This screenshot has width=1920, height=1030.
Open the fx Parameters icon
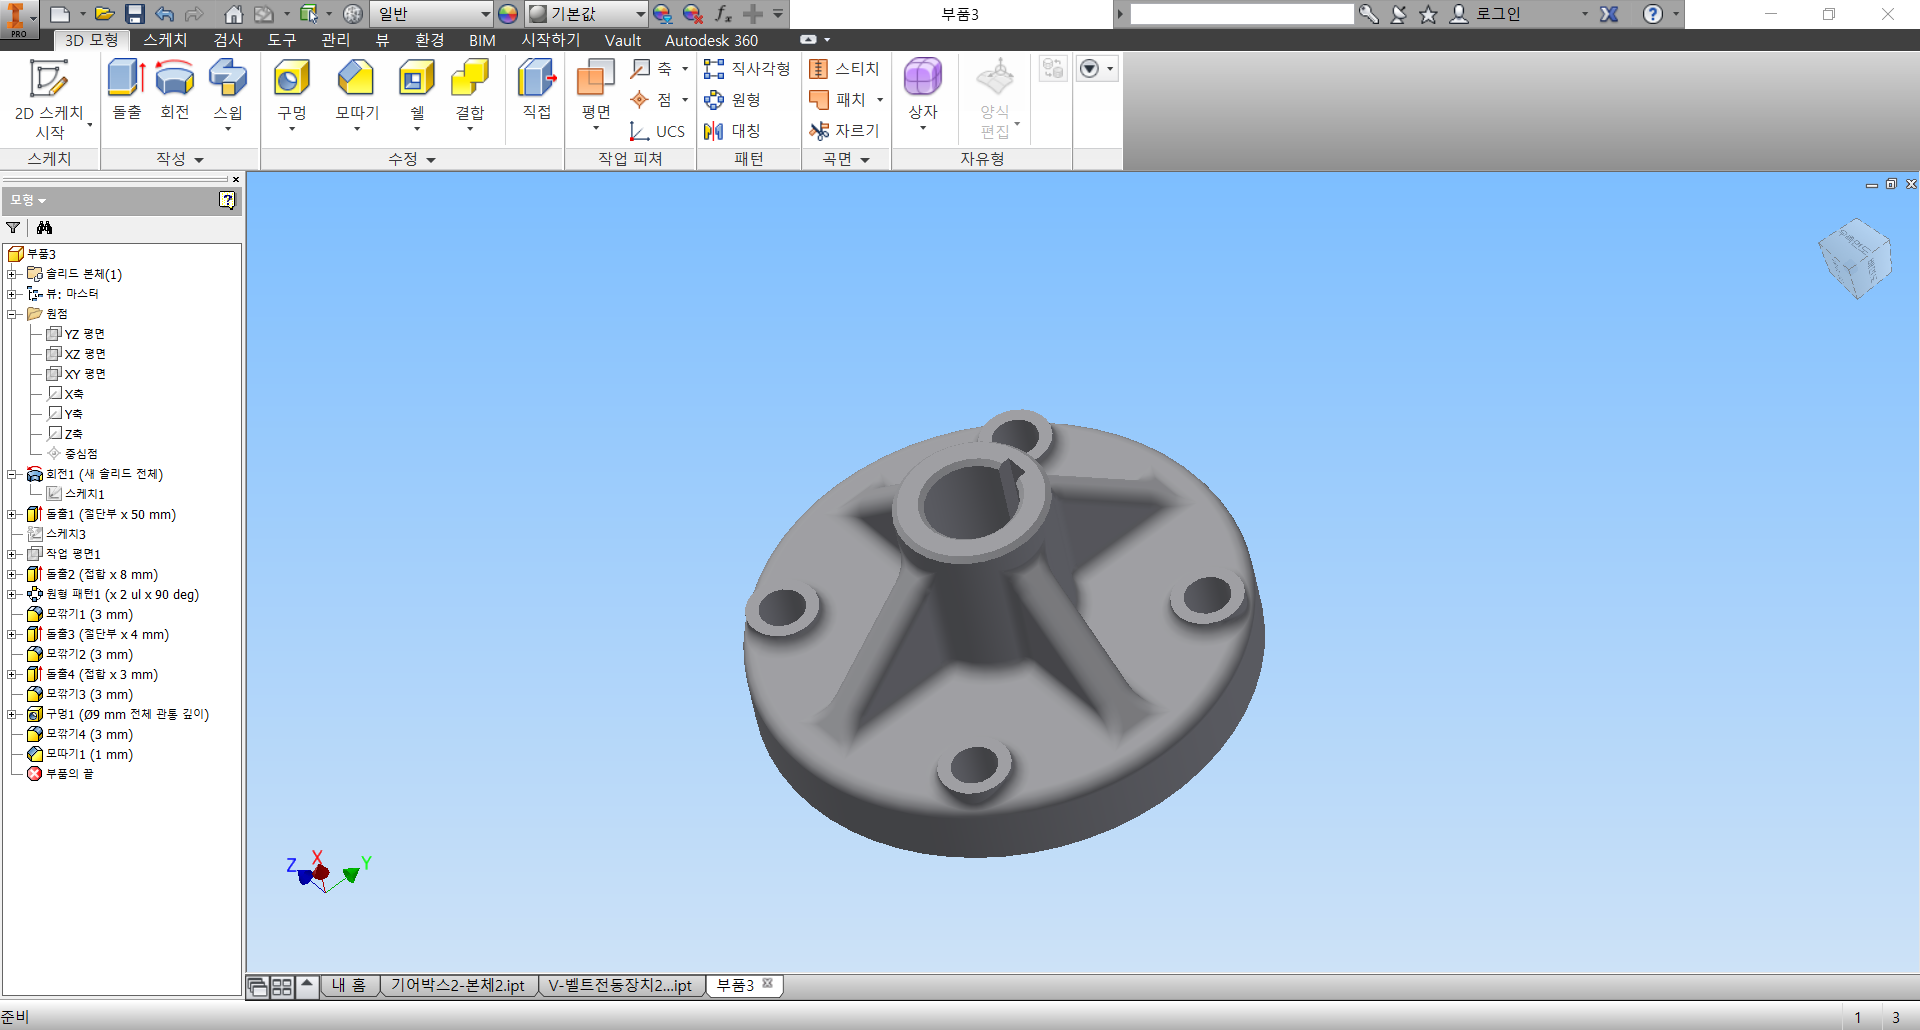coord(723,14)
